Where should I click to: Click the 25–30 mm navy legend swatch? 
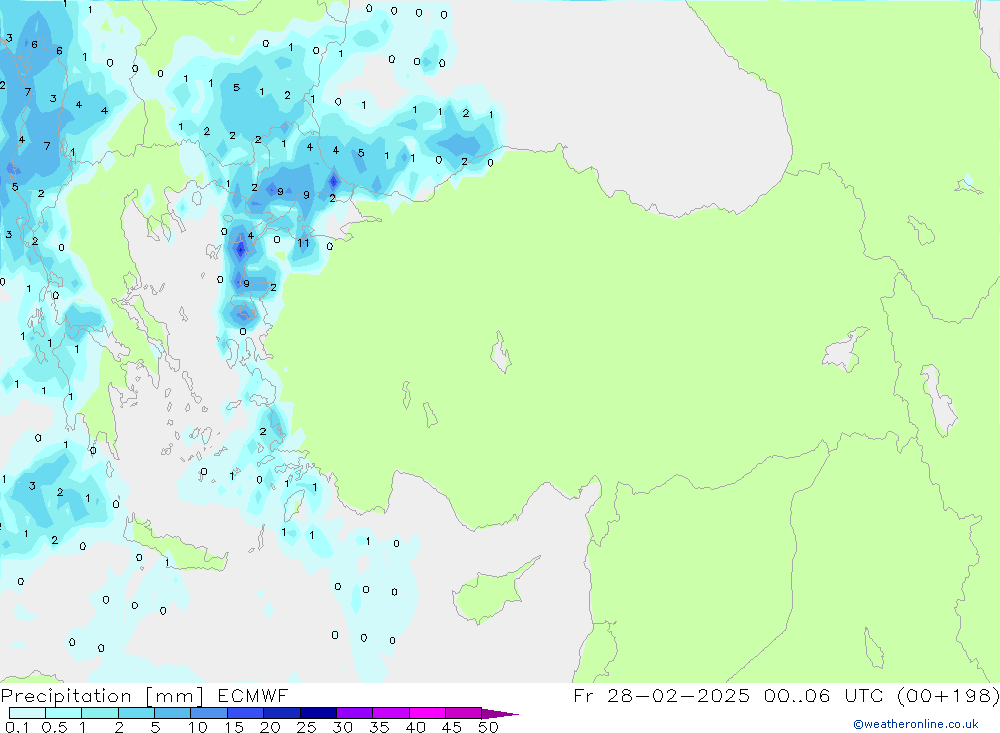tap(318, 713)
